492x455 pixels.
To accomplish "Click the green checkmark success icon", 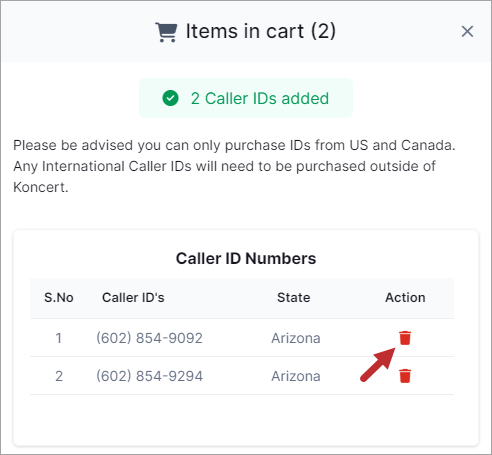I will point(170,98).
